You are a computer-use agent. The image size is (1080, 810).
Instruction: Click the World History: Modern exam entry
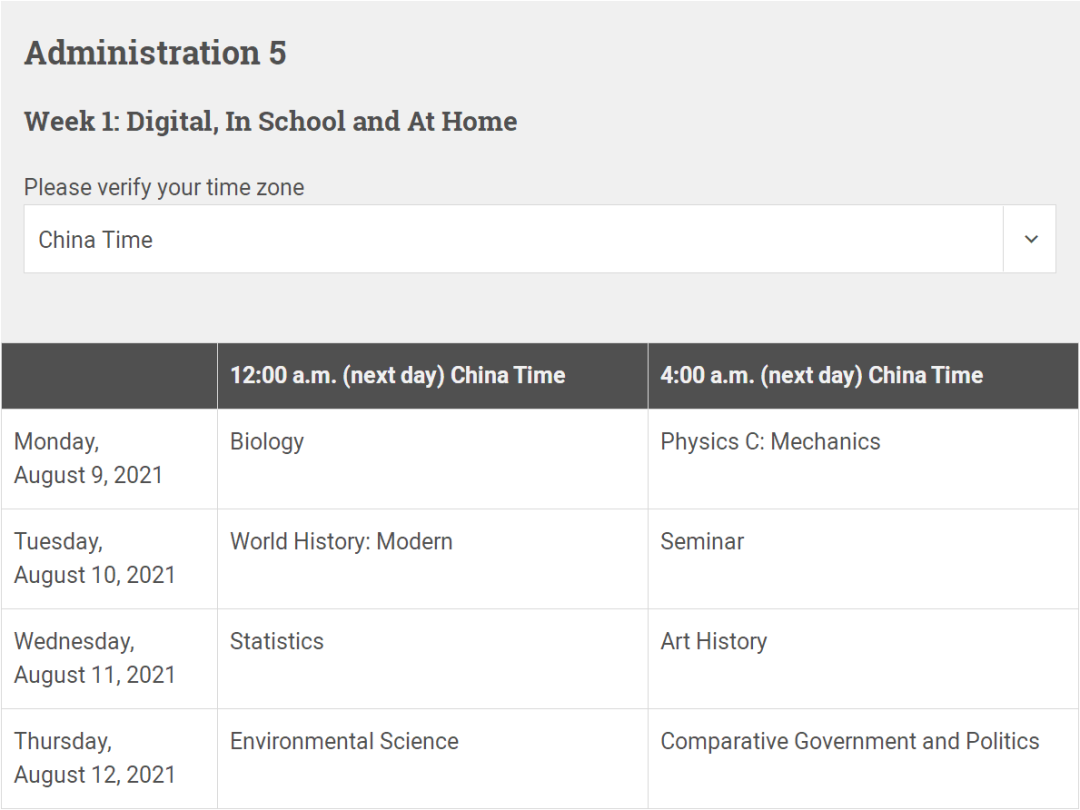point(341,542)
